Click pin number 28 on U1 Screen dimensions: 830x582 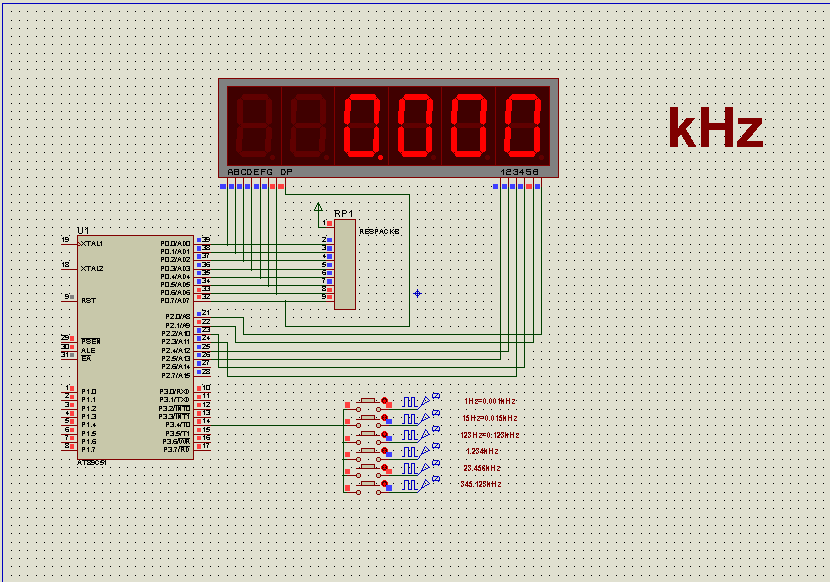click(206, 371)
